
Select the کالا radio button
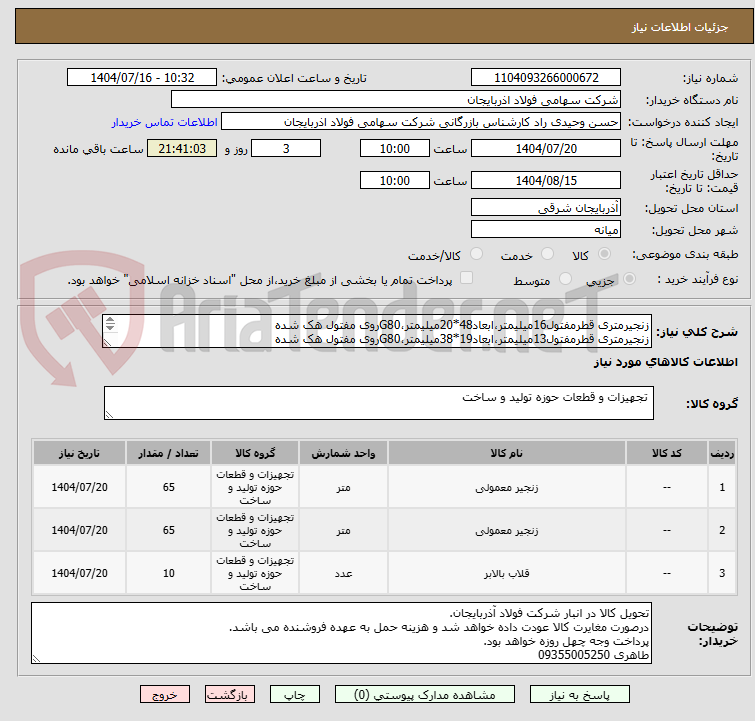[x=605, y=254]
